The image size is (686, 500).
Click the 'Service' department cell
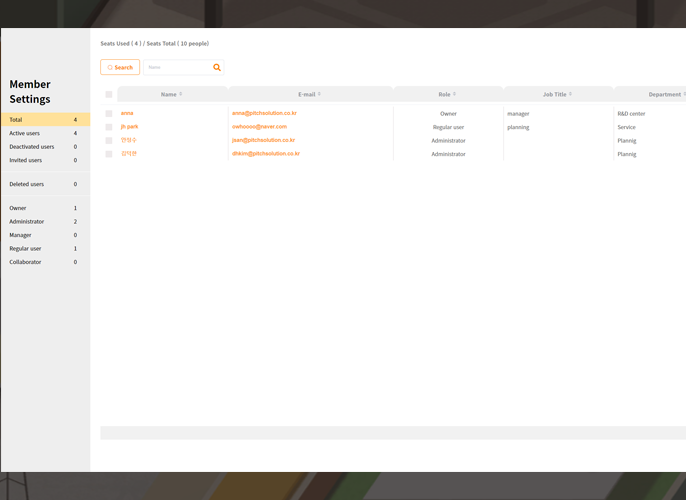click(626, 127)
